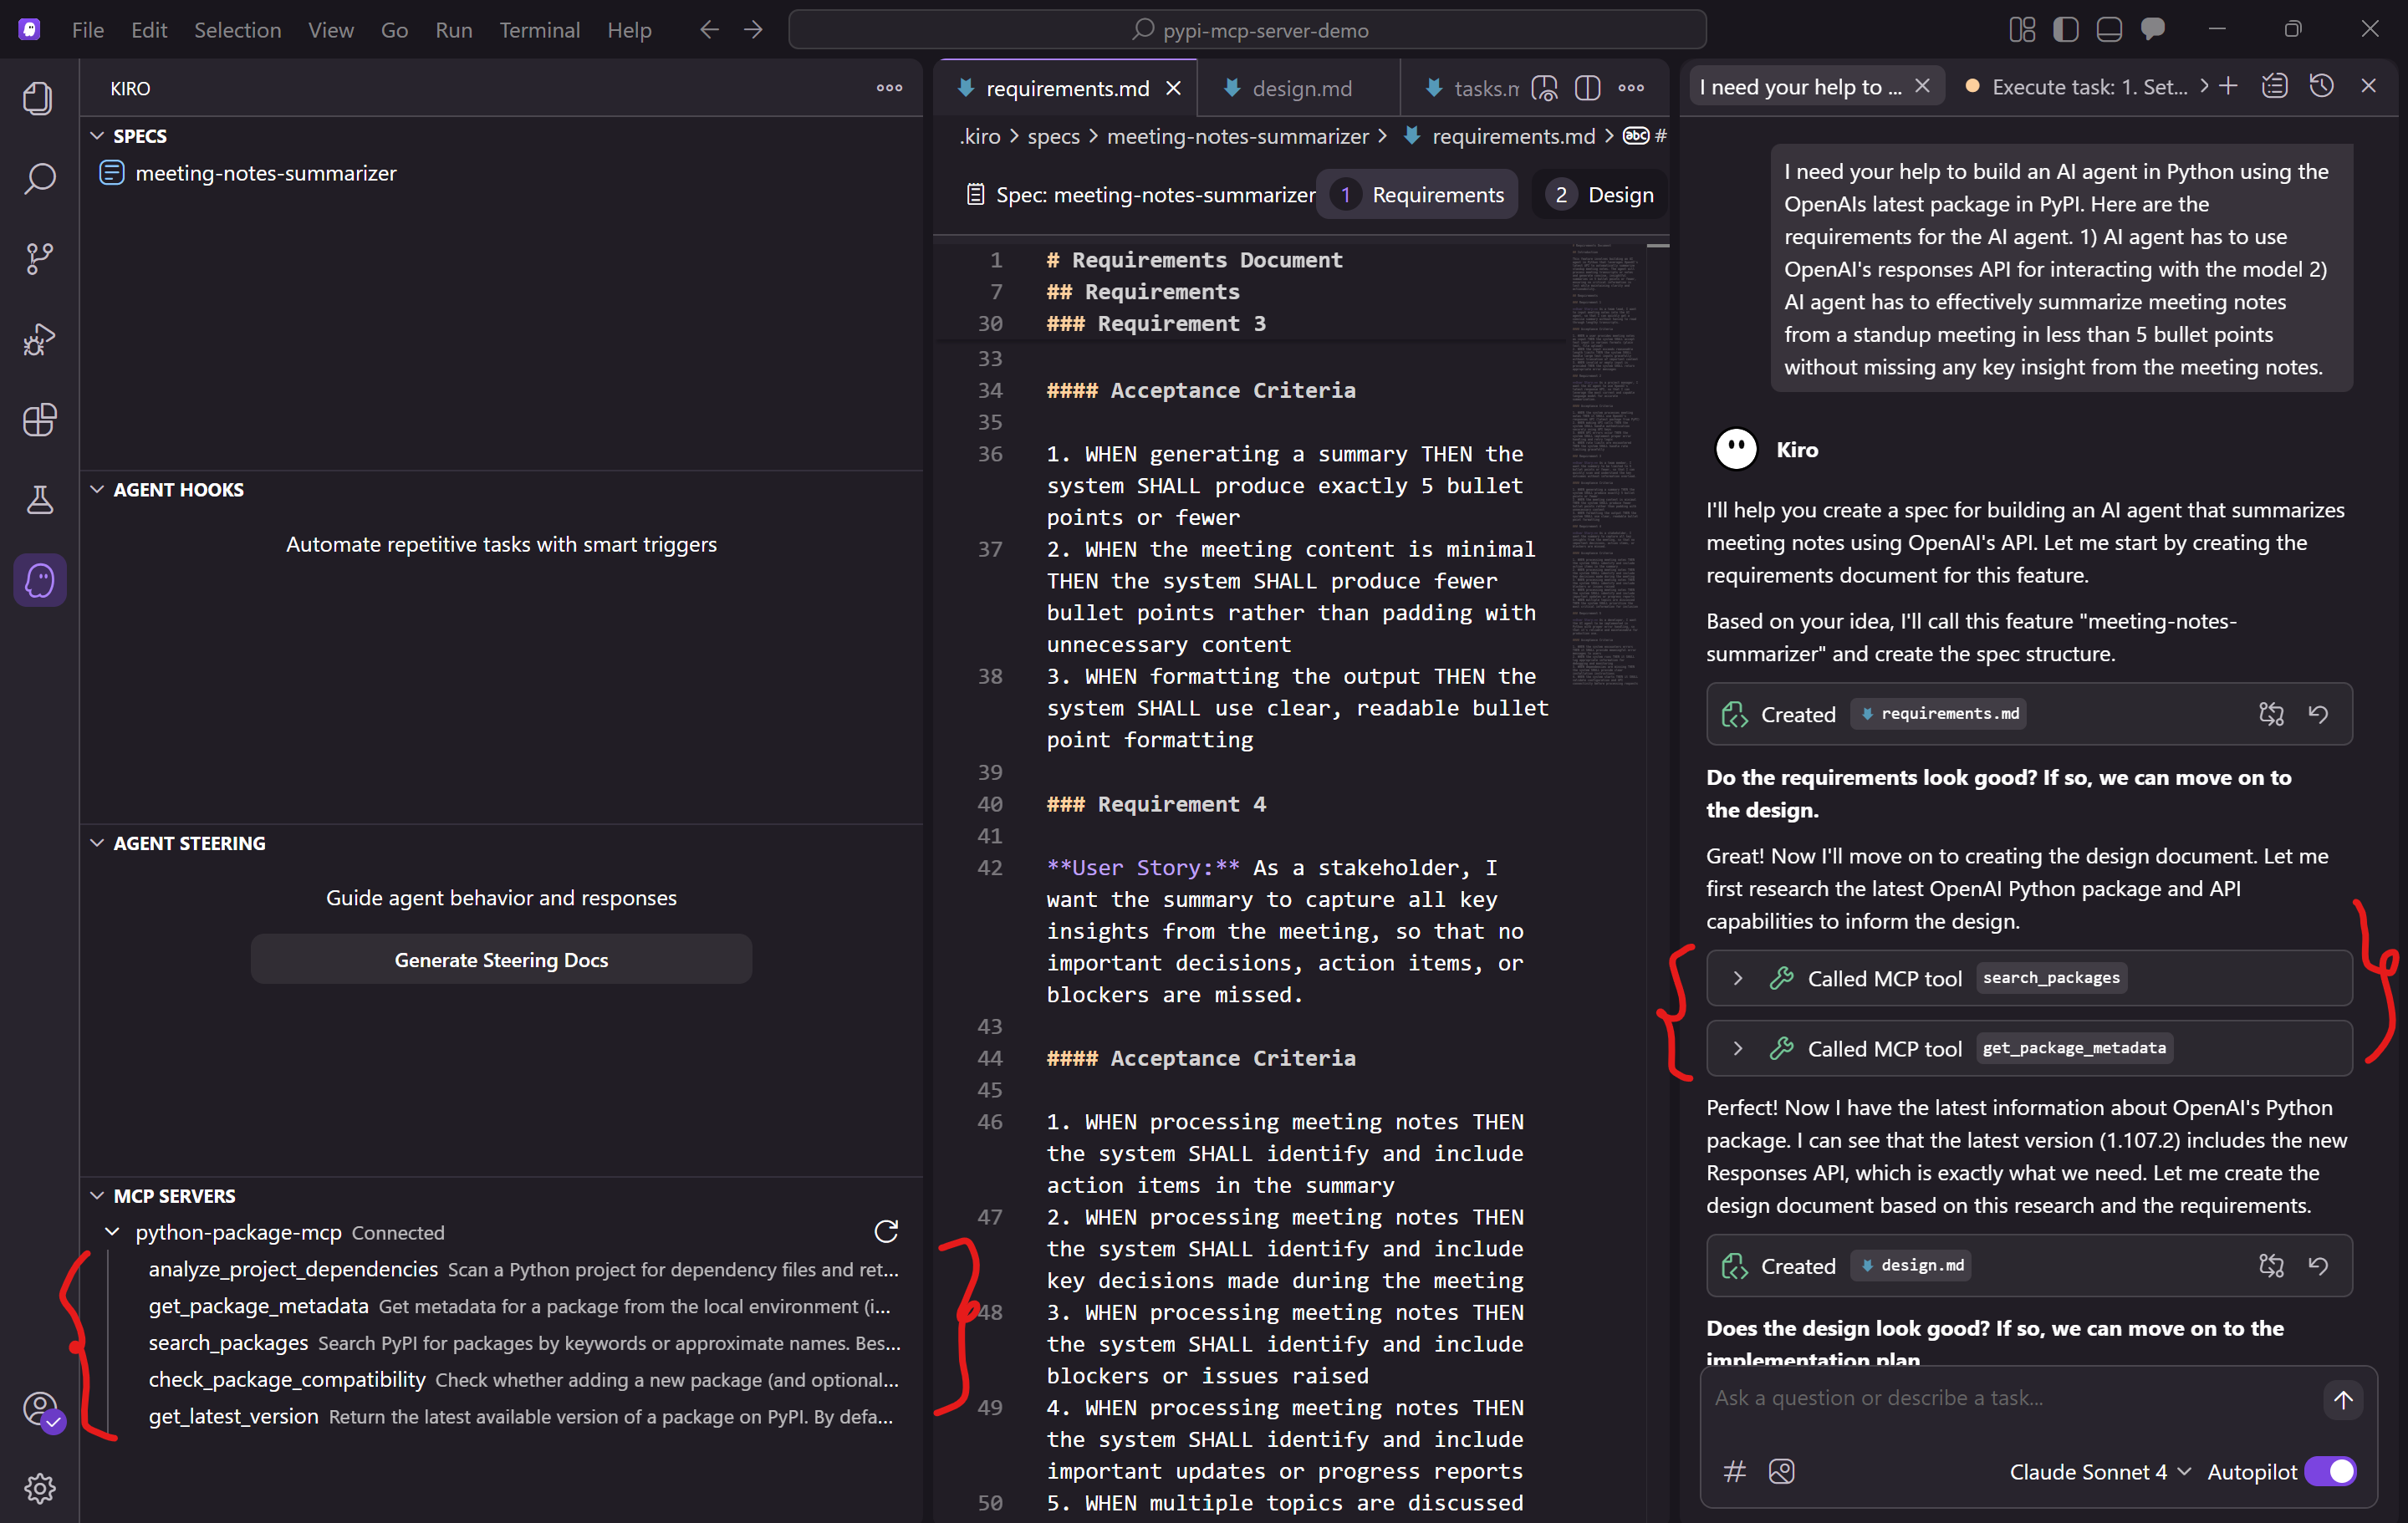The height and width of the screenshot is (1523, 2408).
Task: Toggle the Autopilot switch off
Action: (2330, 1471)
